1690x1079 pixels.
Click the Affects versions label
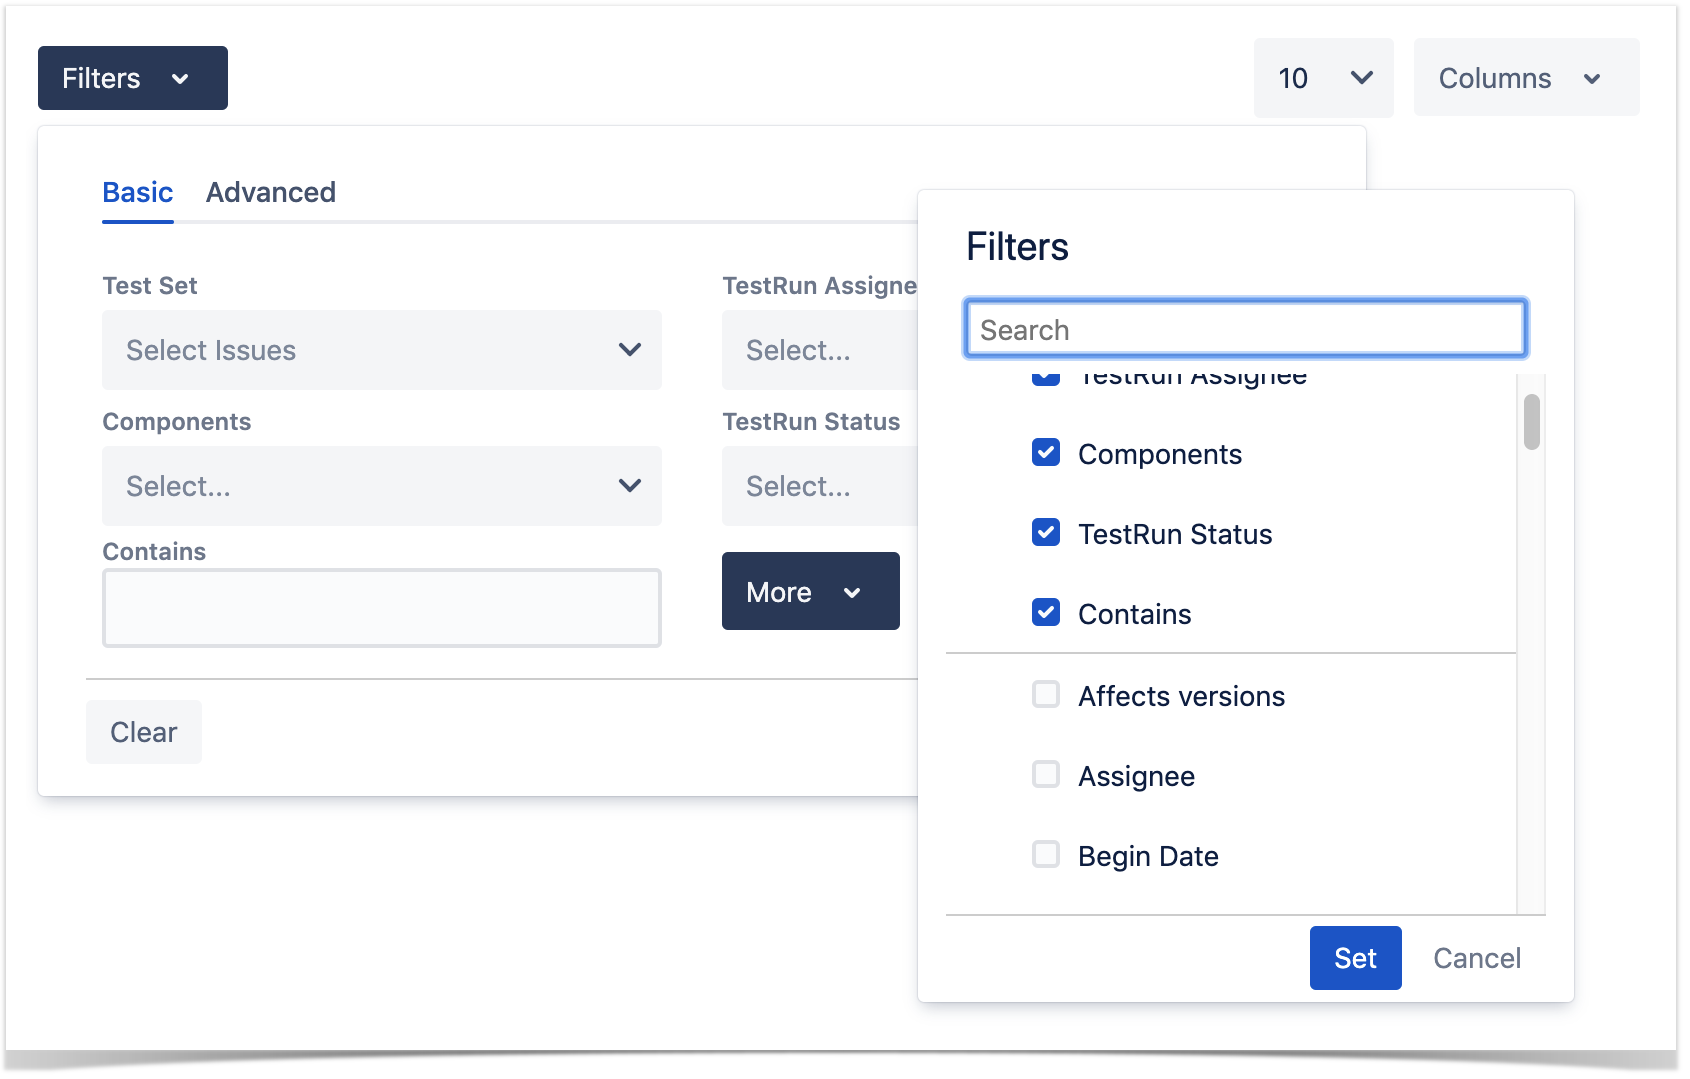[1182, 696]
